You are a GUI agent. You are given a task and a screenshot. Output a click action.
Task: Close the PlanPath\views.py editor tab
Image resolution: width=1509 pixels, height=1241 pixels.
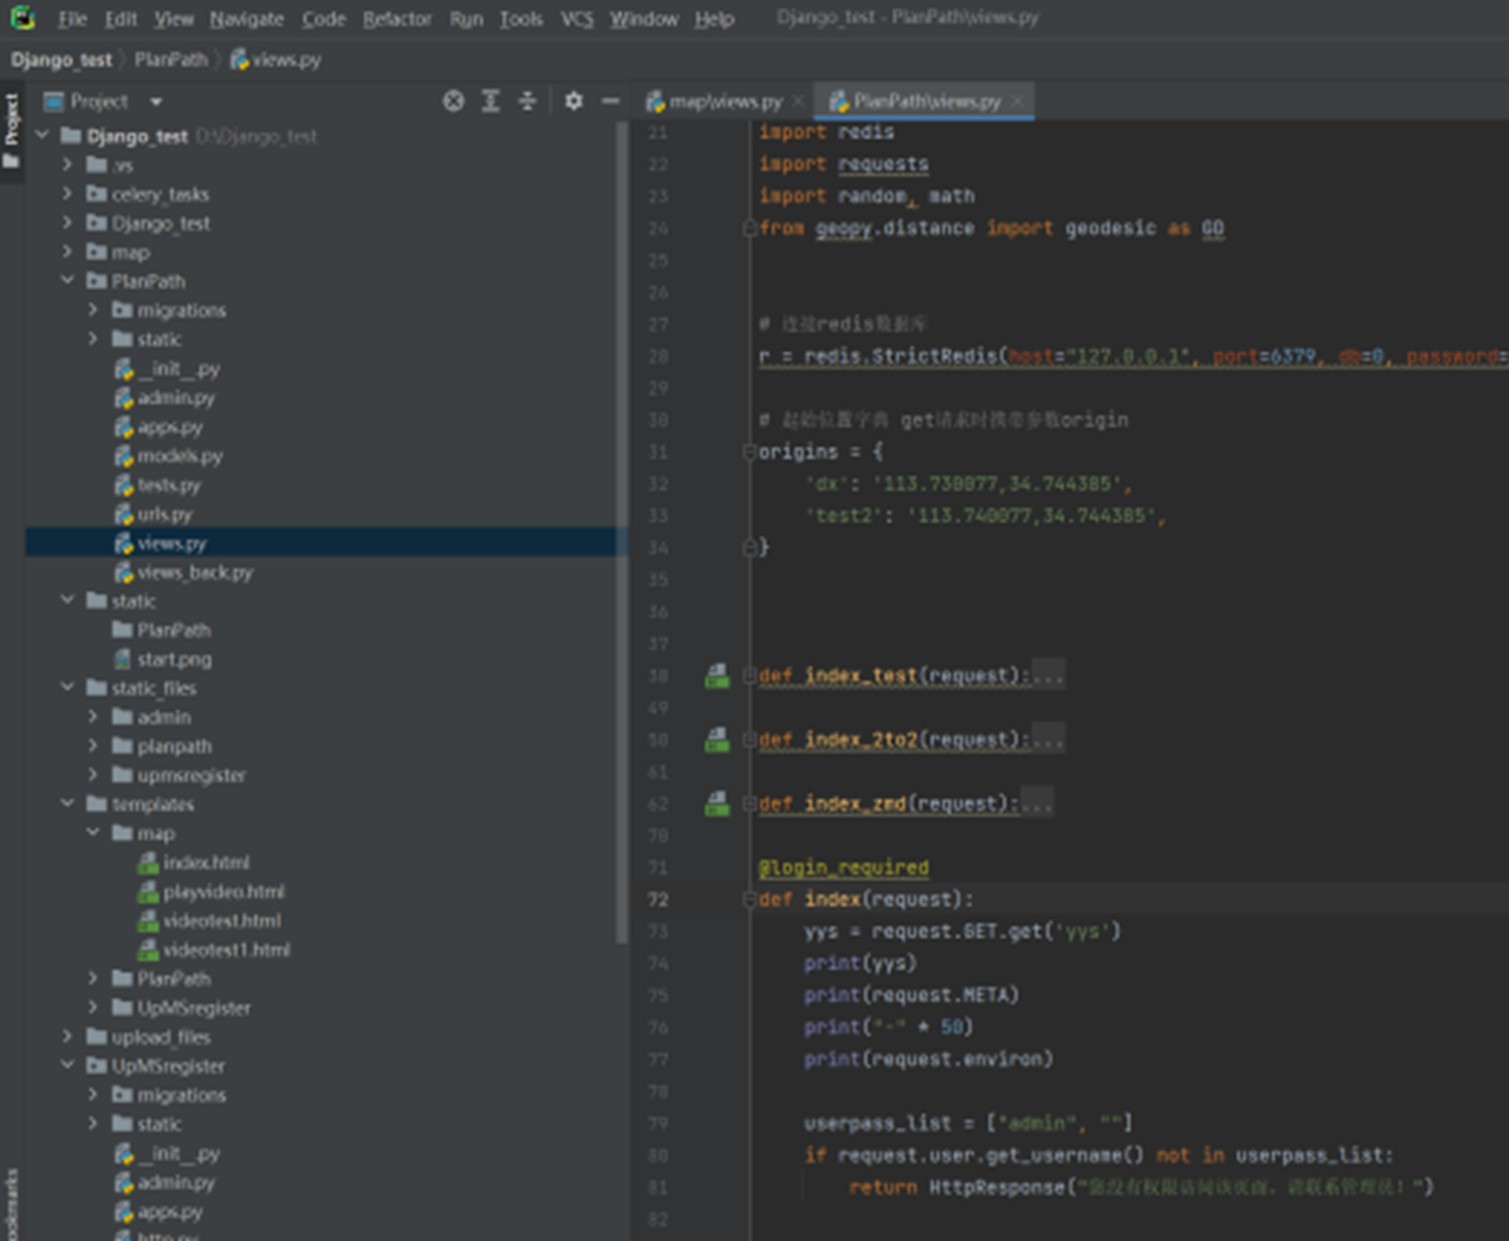1018,101
